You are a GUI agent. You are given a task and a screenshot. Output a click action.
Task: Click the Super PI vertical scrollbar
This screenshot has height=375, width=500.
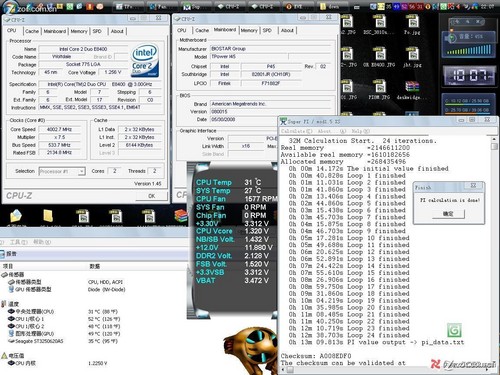pos(494,250)
